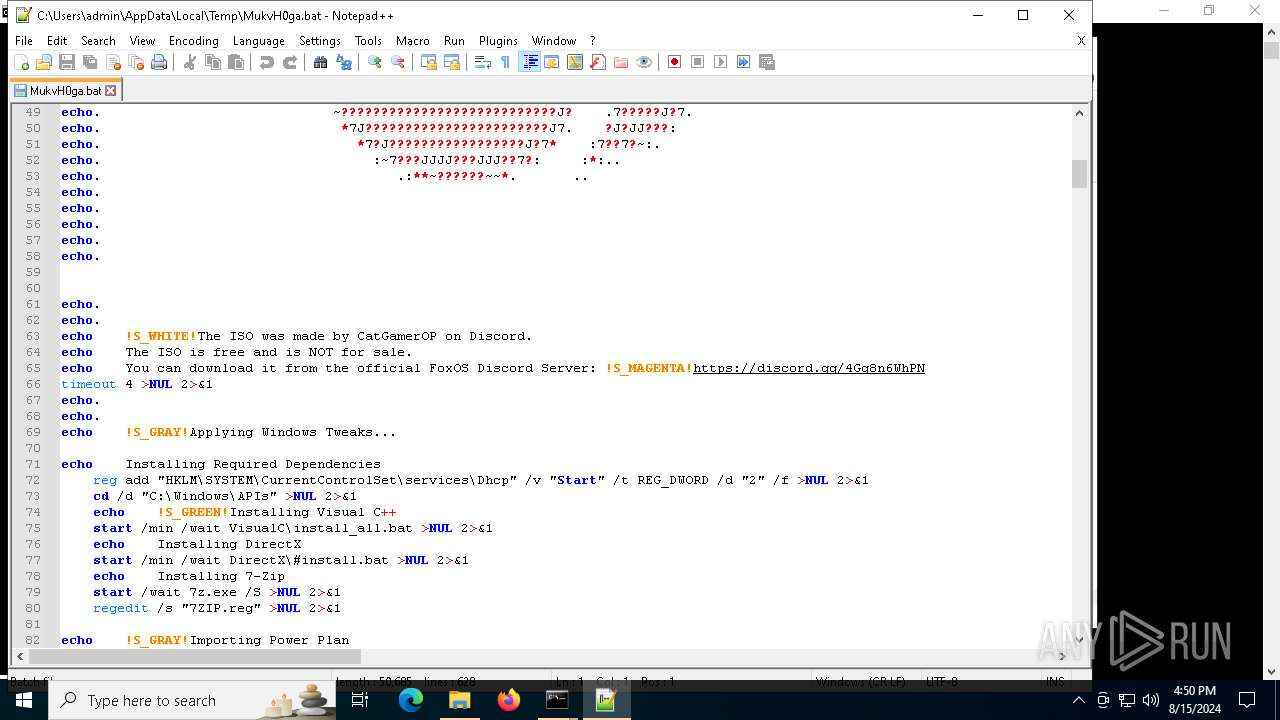Viewport: 1280px width, 720px height.
Task: Click the Save All toolbar icon
Action: (90, 62)
